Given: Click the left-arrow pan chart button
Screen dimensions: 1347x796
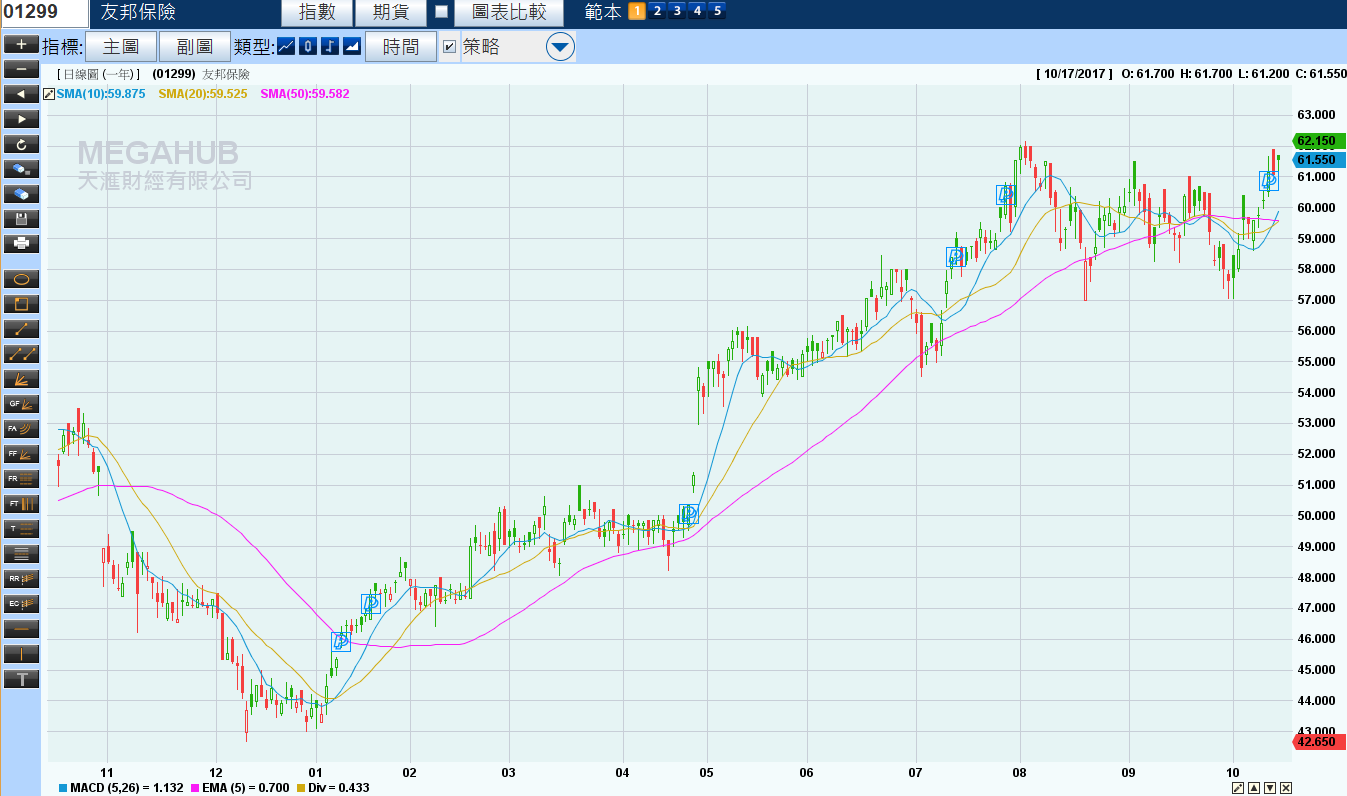Looking at the screenshot, I should coord(22,94).
